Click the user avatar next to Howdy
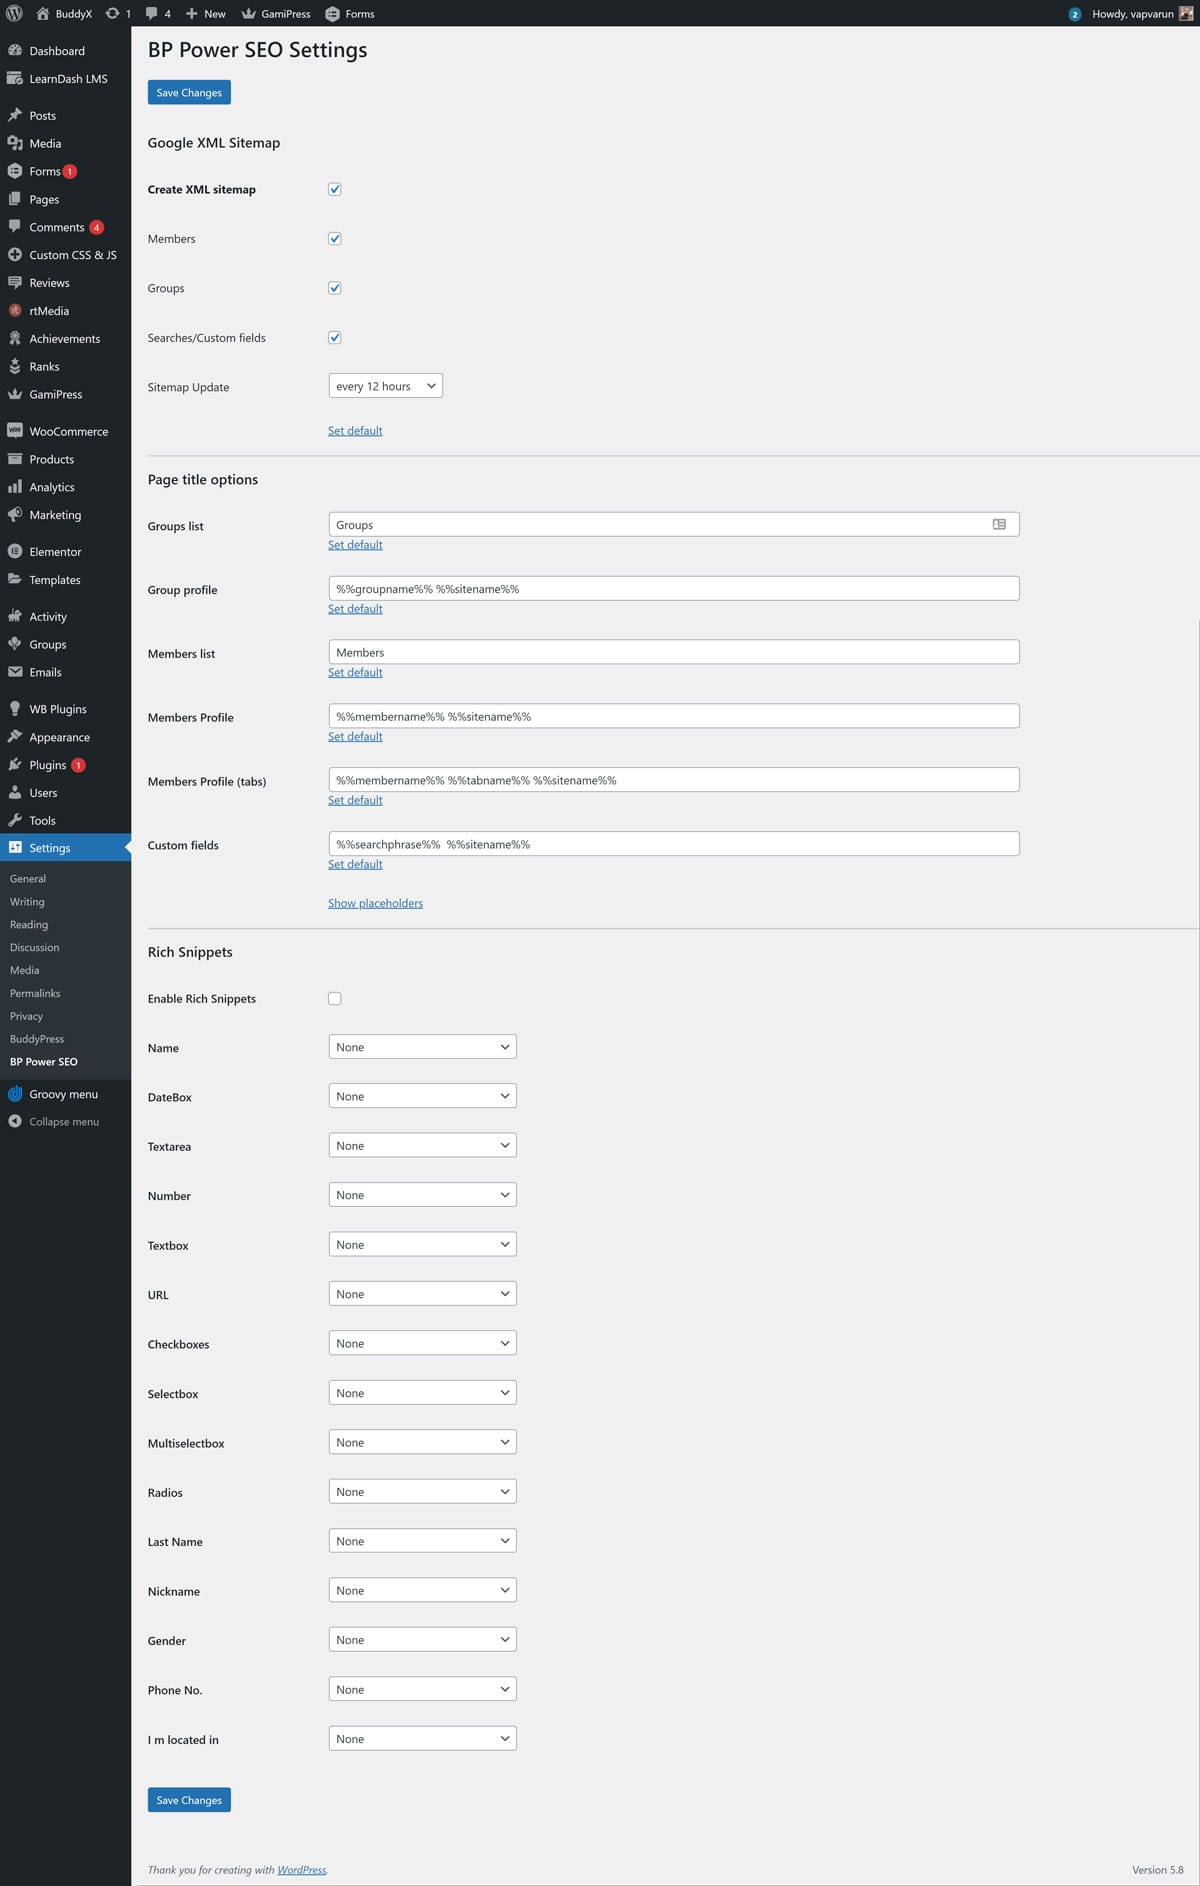The image size is (1200, 1886). tap(1186, 14)
